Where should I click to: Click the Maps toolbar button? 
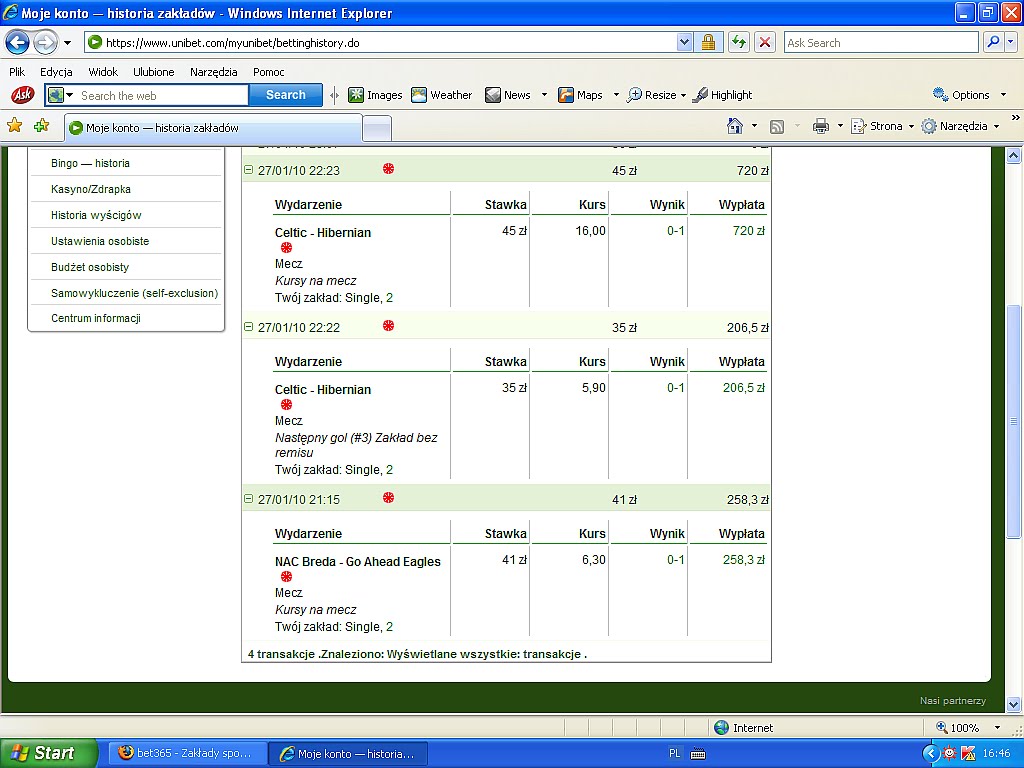tap(580, 95)
